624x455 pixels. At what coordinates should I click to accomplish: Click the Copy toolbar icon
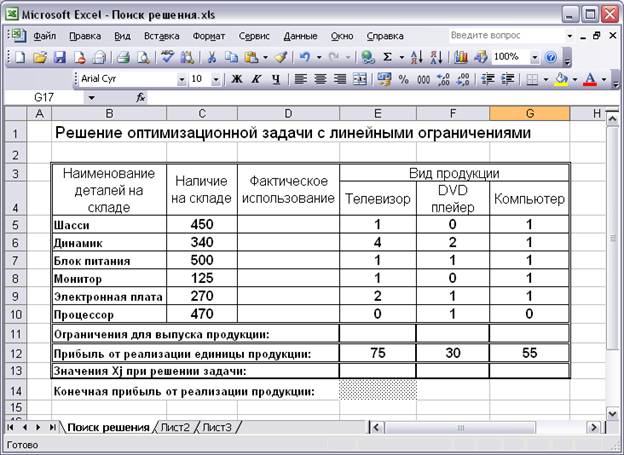[231, 57]
